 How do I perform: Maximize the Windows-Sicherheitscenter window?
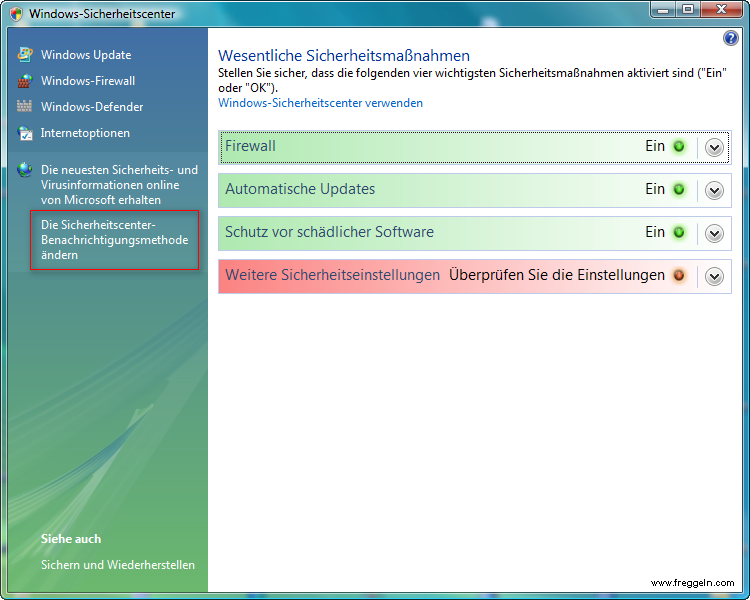(688, 10)
